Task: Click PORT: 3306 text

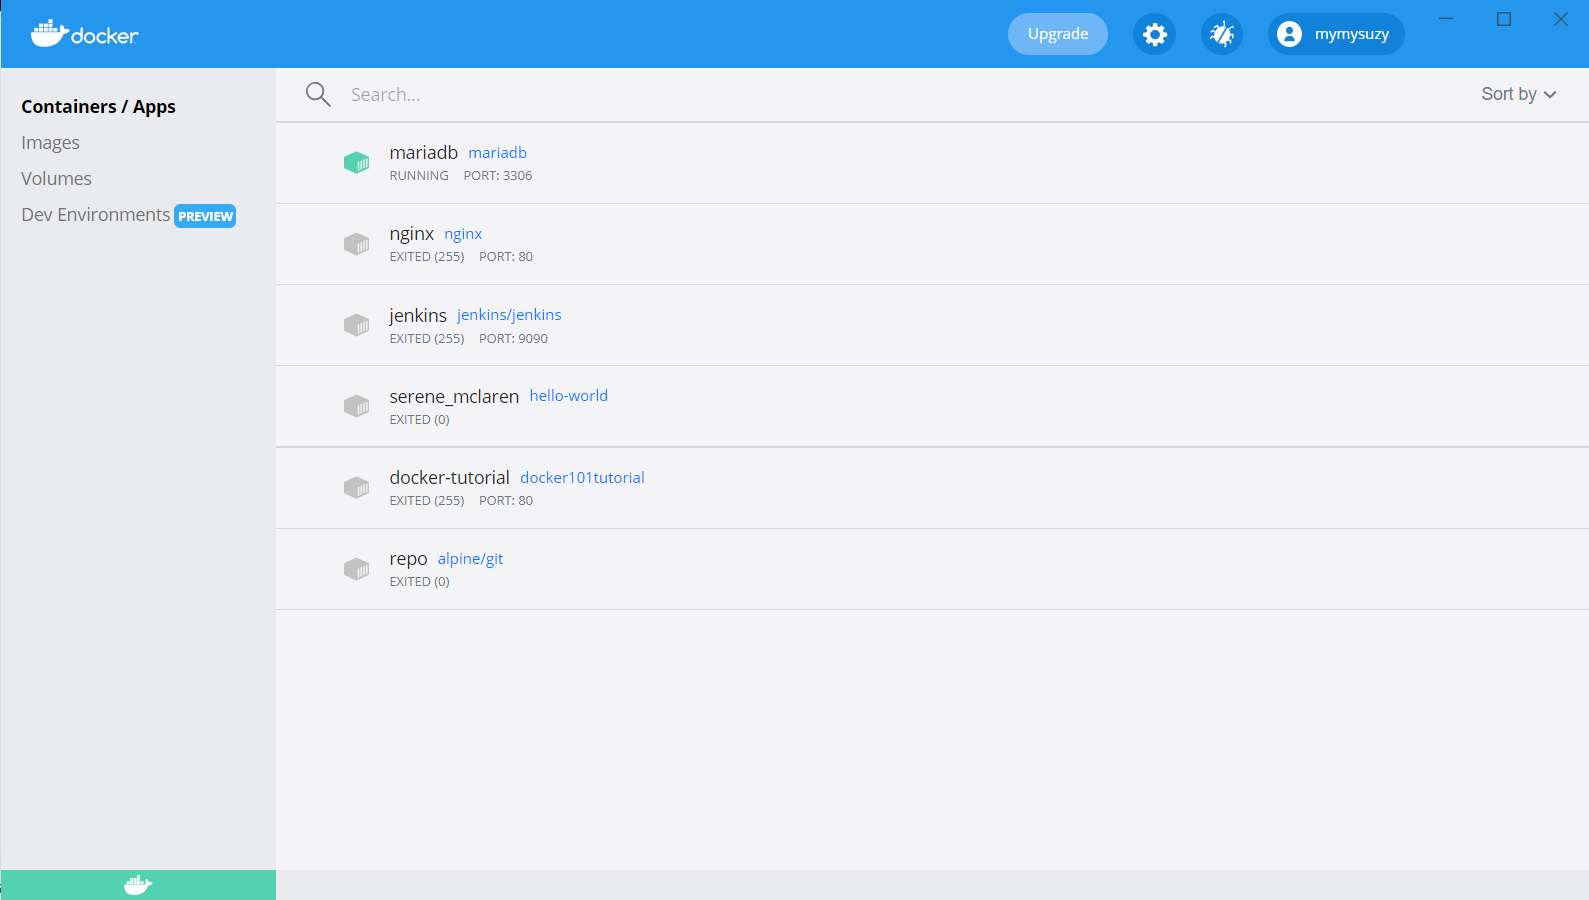Action: coord(497,175)
